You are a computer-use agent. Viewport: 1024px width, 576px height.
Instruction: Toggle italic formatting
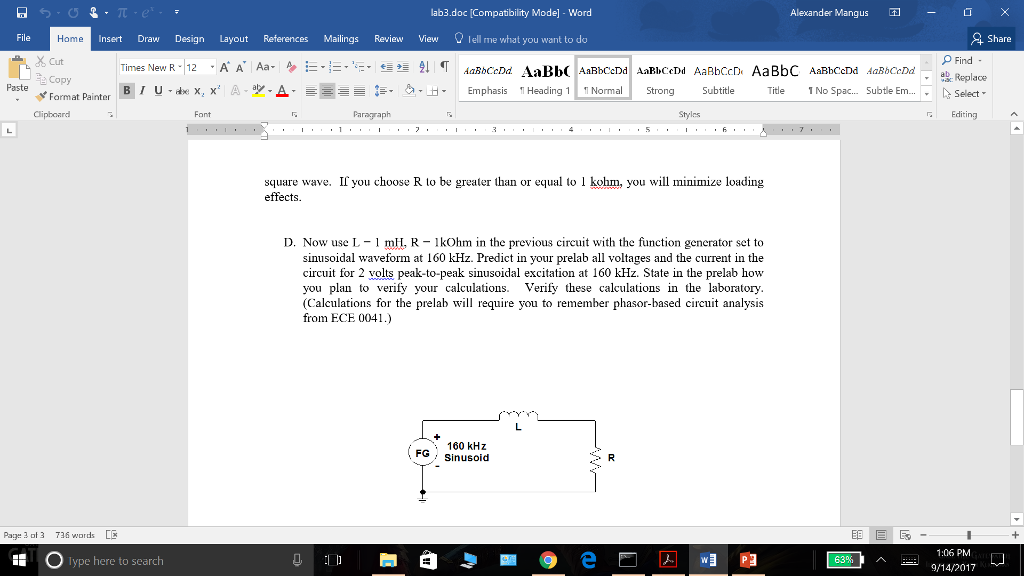(142, 90)
